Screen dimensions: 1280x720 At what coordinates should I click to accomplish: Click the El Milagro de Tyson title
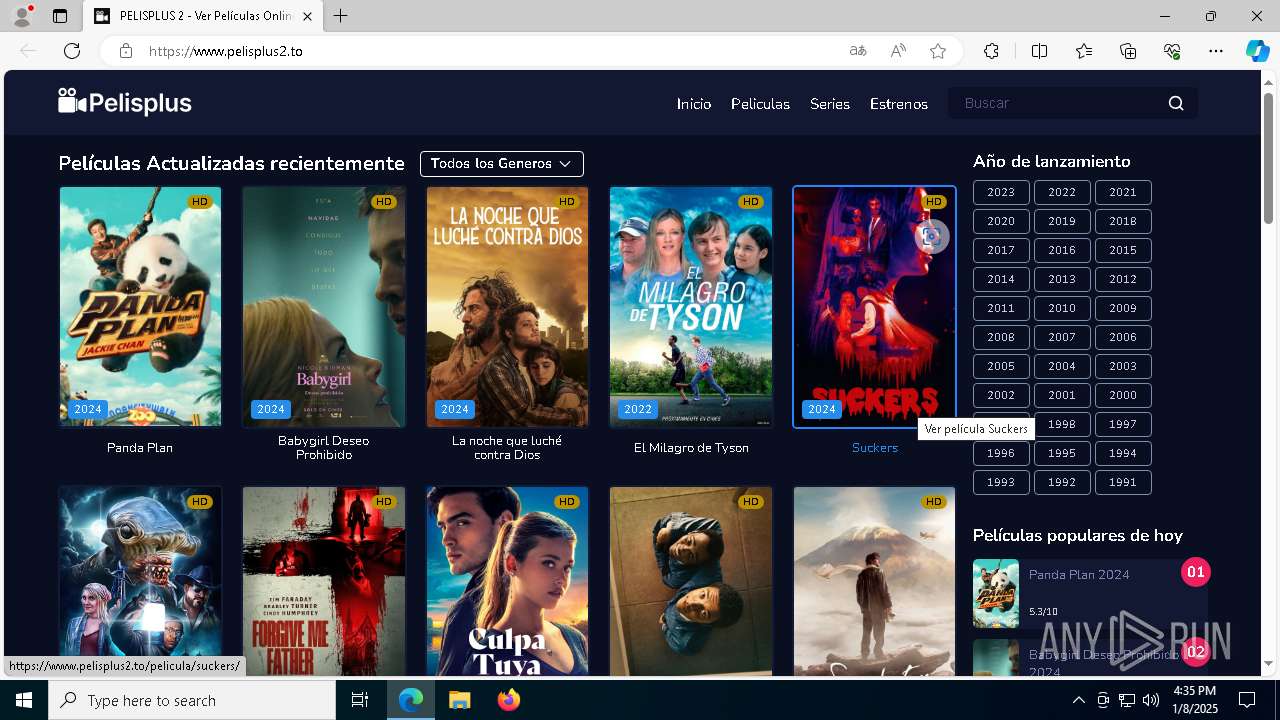(x=691, y=448)
